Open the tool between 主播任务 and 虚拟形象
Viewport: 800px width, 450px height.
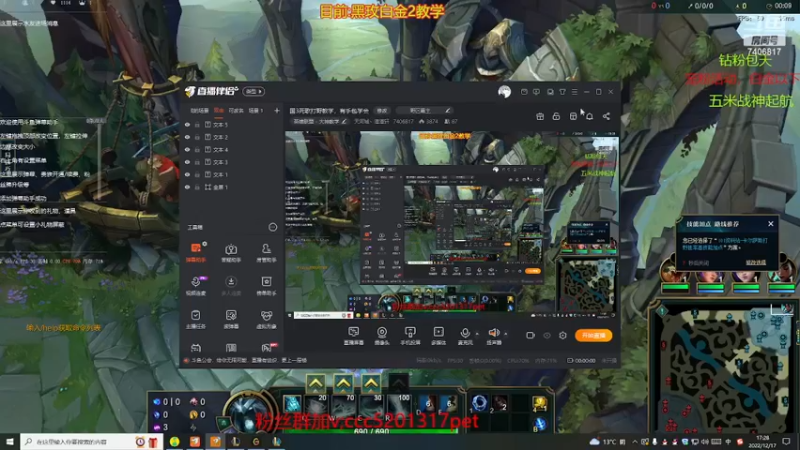231,319
